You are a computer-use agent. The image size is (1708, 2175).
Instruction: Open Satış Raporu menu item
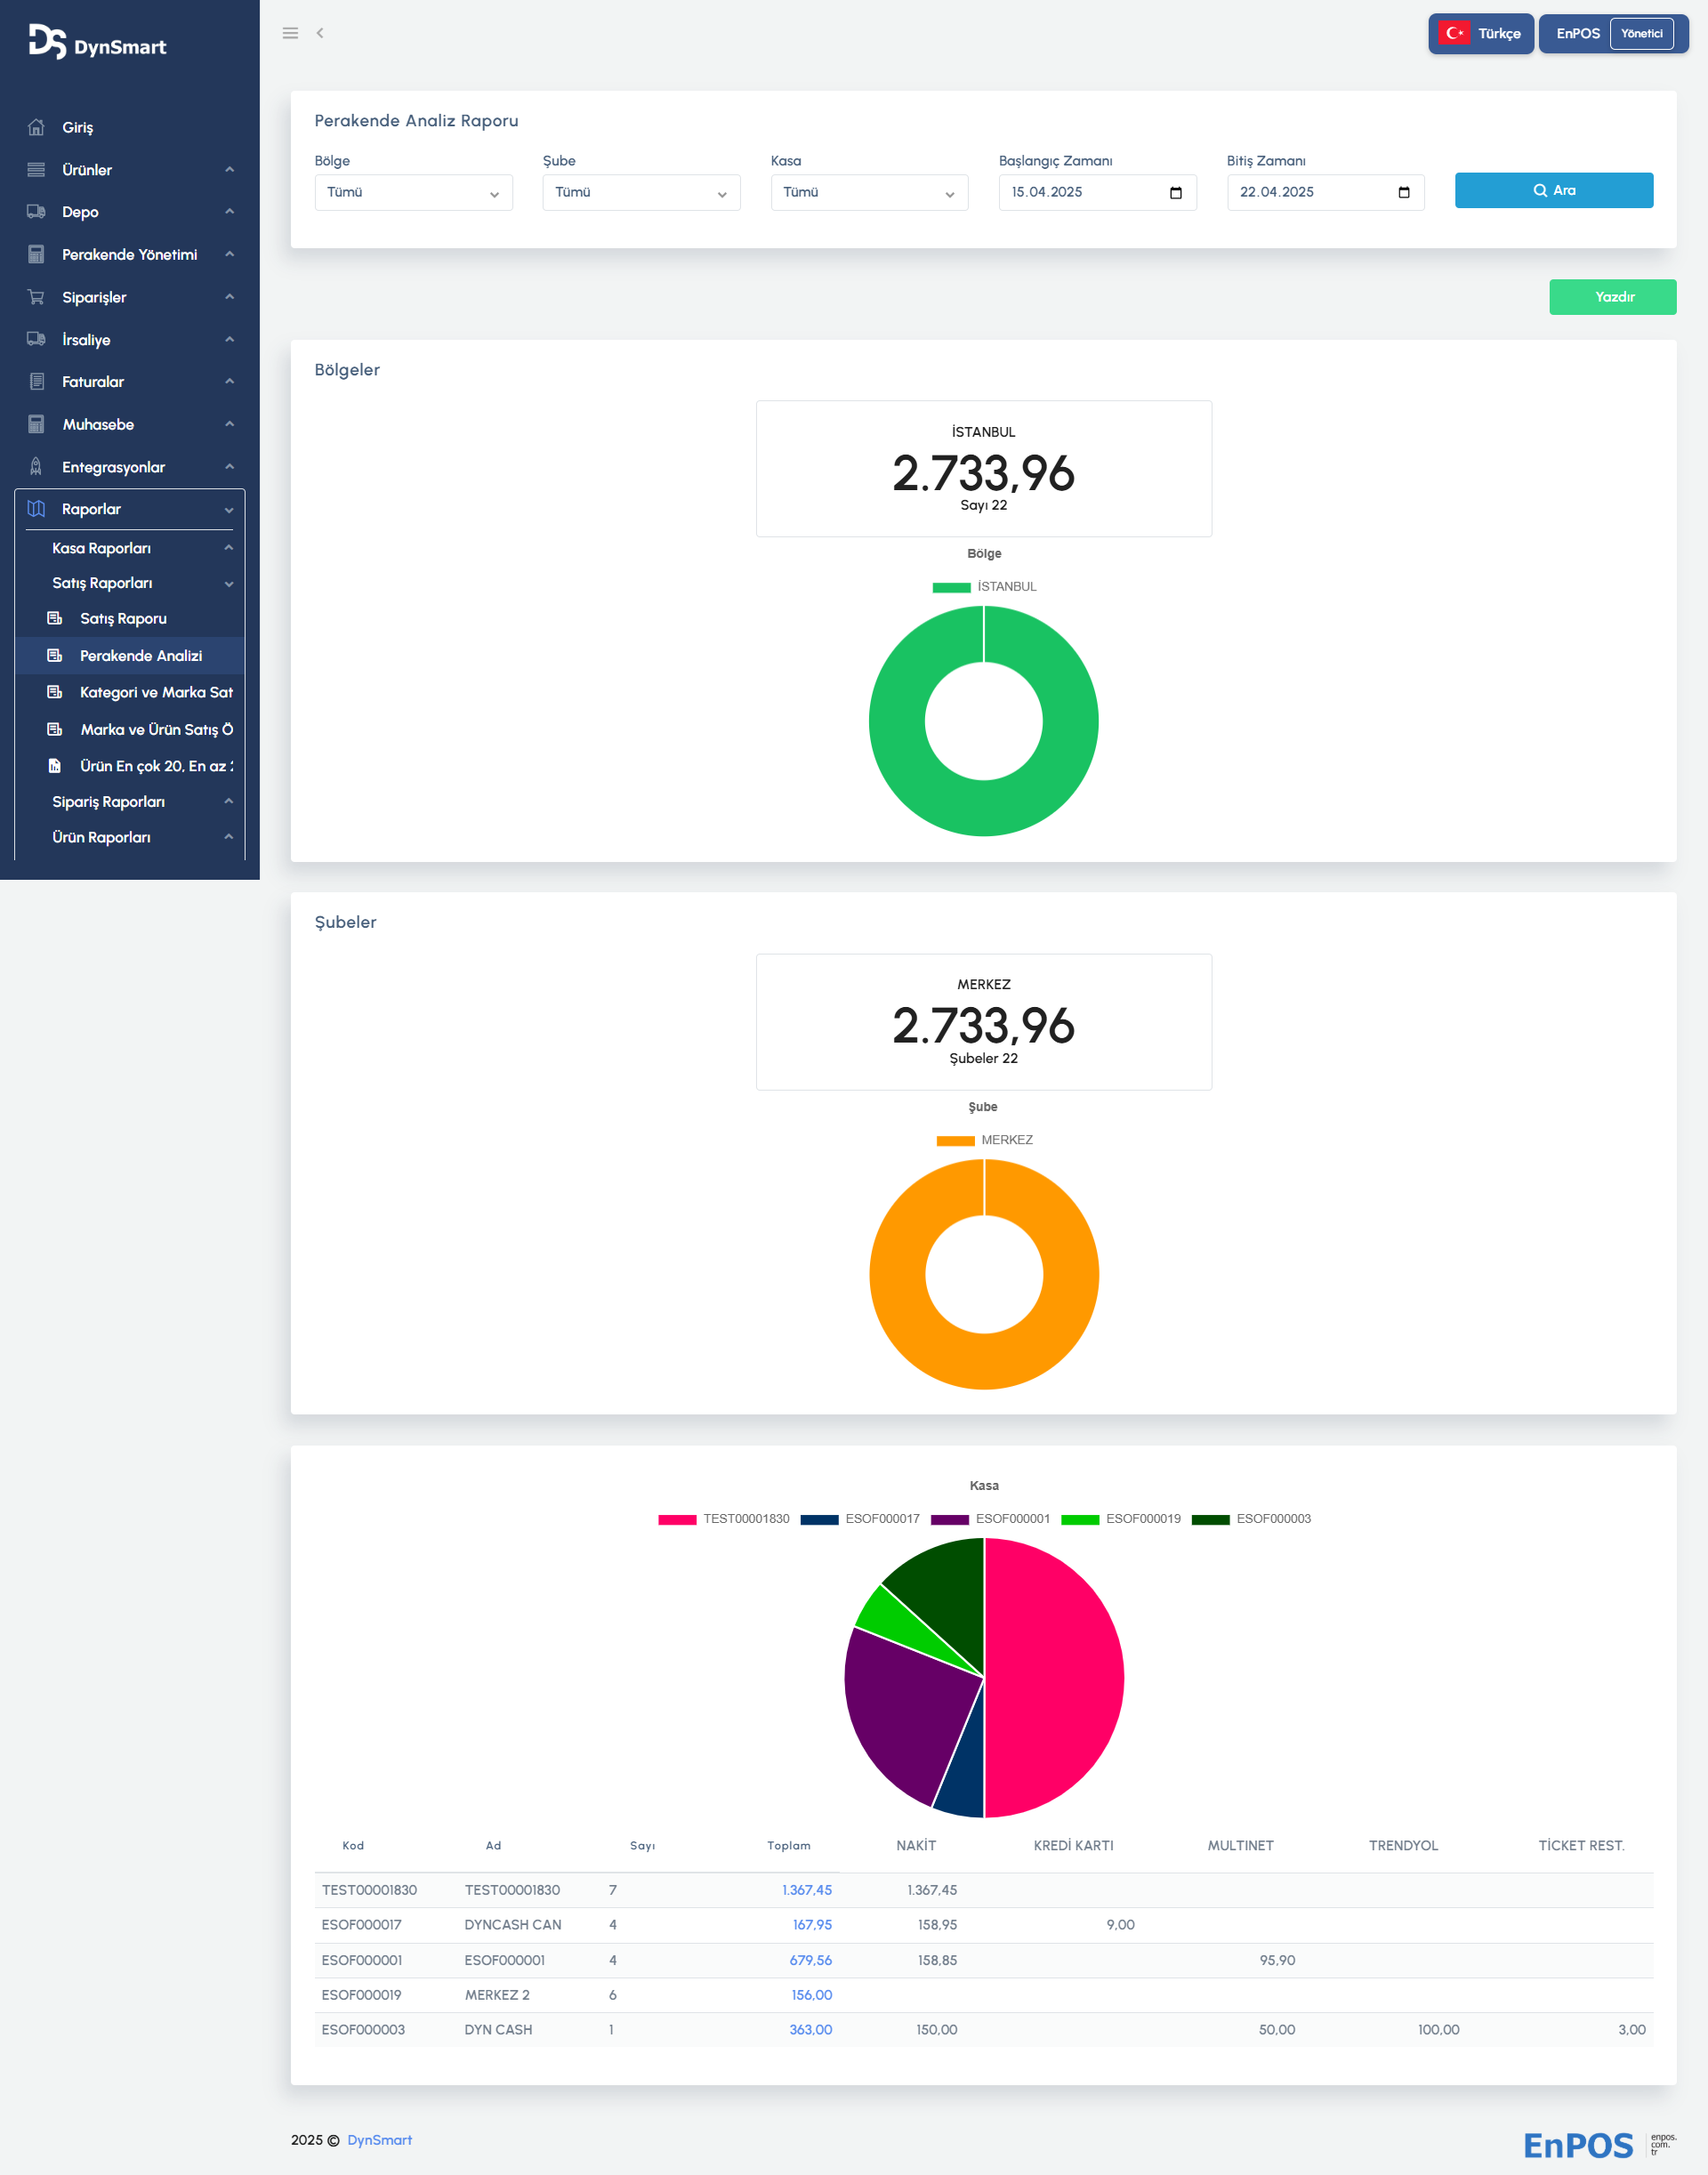(x=123, y=619)
